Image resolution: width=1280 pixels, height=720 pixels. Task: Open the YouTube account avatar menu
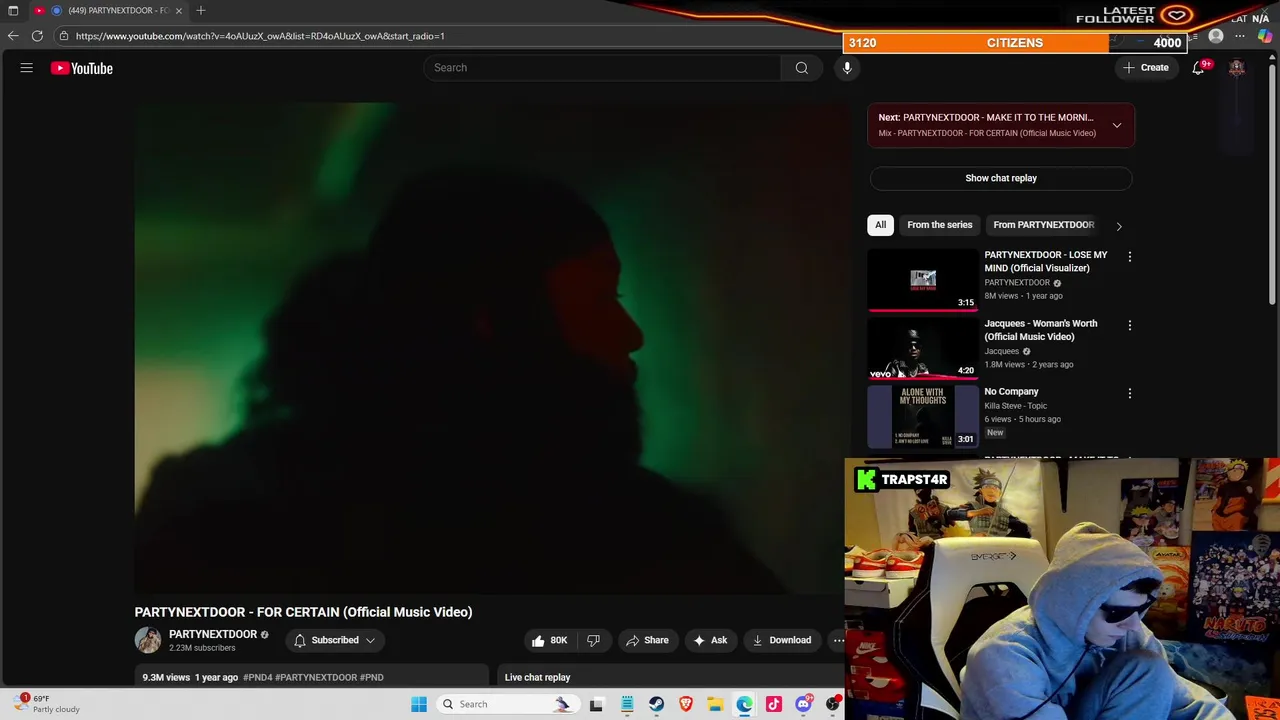pyautogui.click(x=1237, y=68)
